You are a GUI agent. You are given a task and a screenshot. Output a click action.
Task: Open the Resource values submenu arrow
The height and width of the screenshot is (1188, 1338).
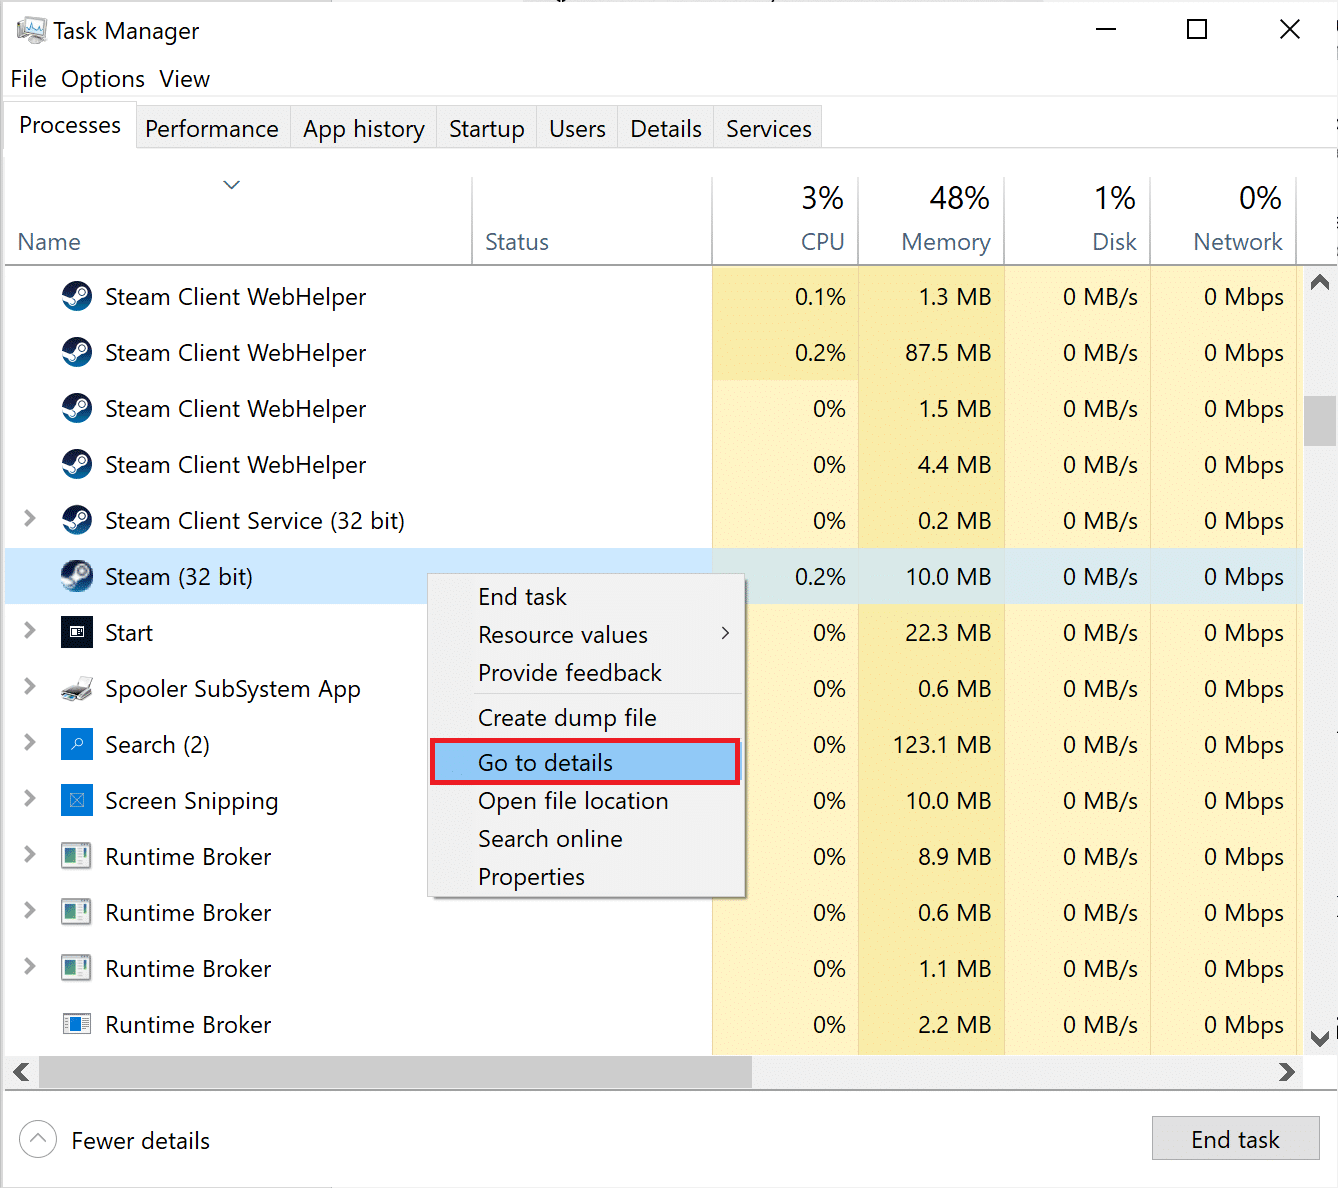pyautogui.click(x=725, y=634)
